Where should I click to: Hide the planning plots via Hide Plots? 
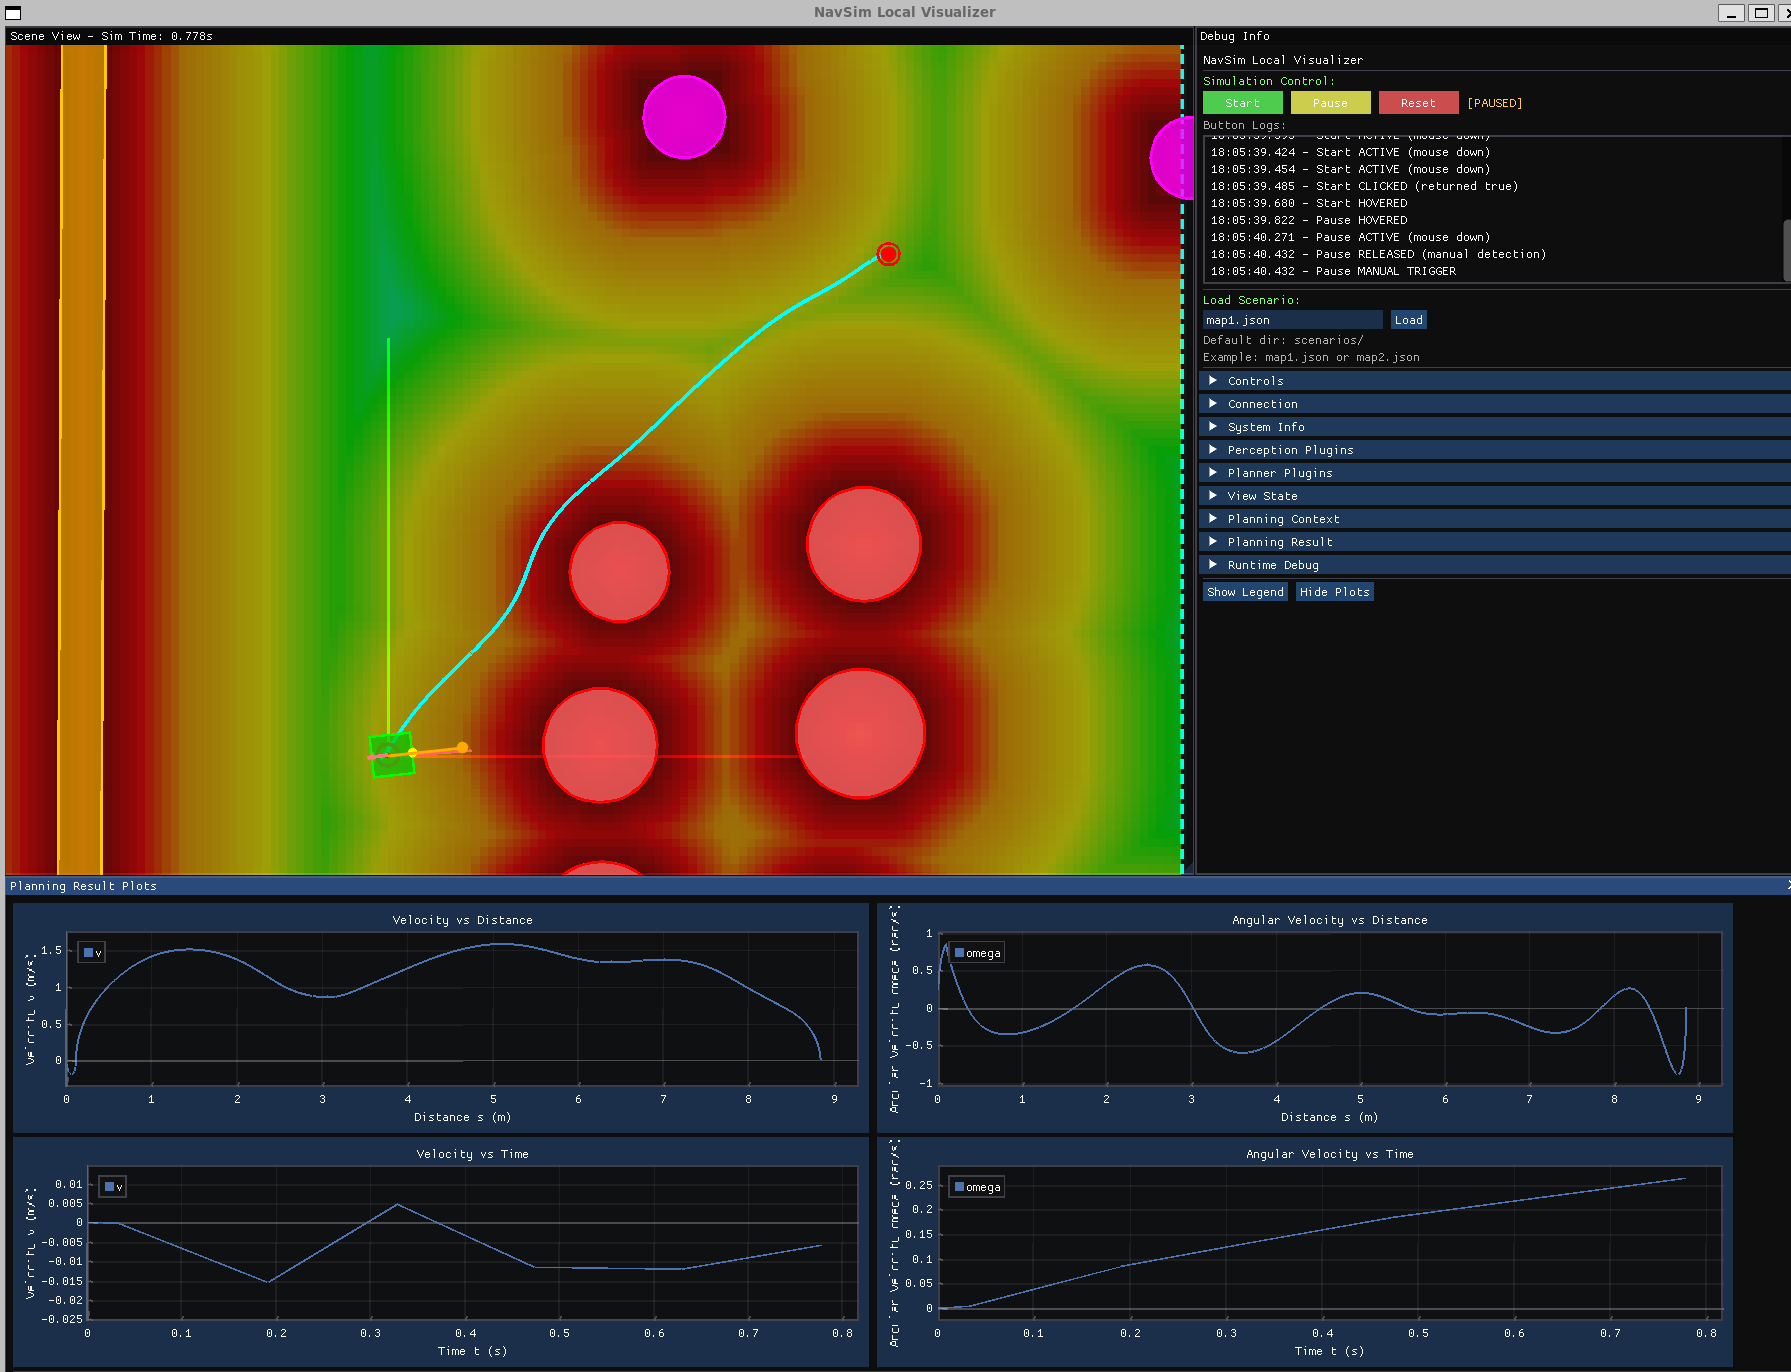tap(1334, 592)
